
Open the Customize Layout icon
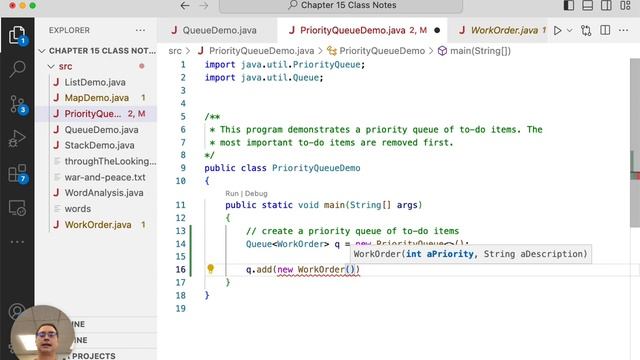coord(625,5)
